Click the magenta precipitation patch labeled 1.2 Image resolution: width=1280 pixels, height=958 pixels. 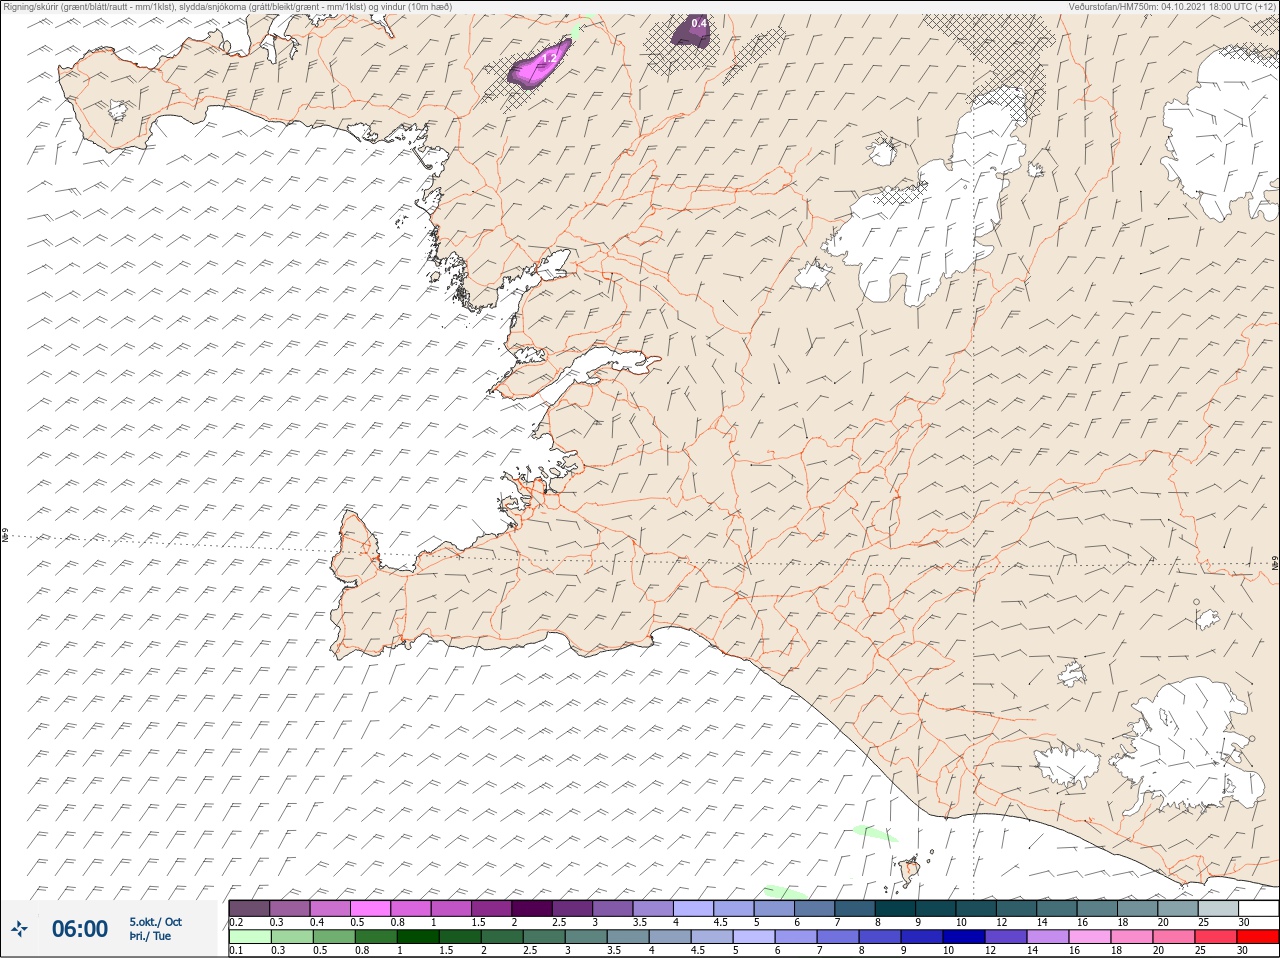(540, 63)
